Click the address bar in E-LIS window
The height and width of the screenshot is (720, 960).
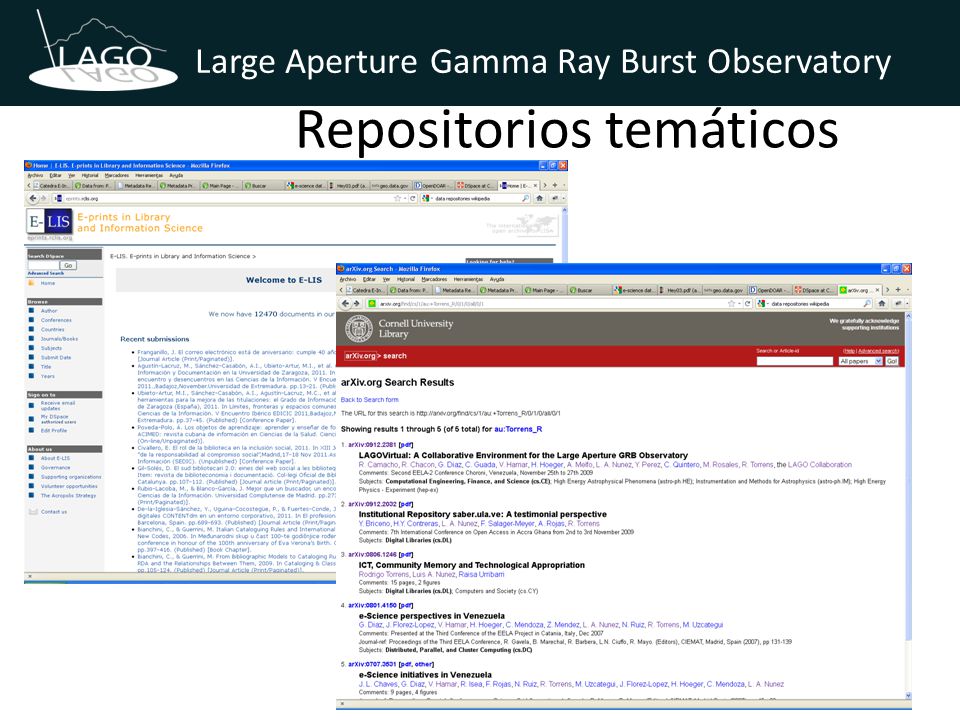227,198
